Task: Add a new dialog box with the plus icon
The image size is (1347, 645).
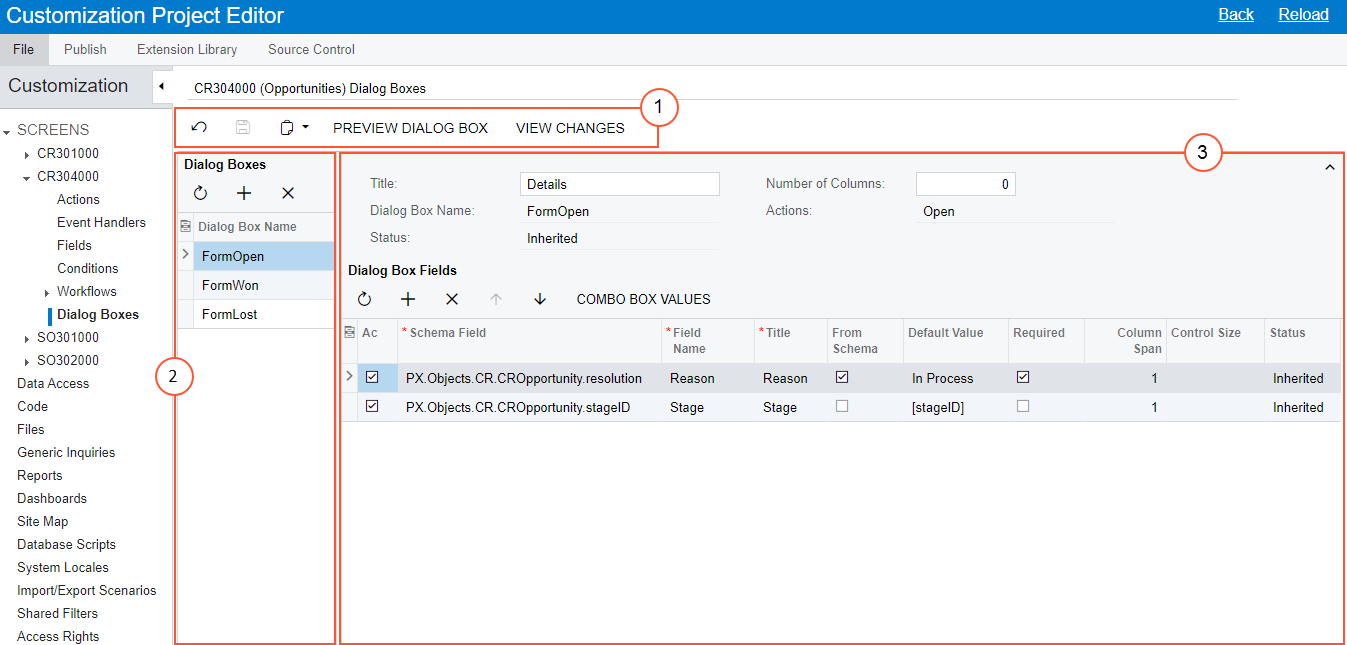Action: (x=243, y=192)
